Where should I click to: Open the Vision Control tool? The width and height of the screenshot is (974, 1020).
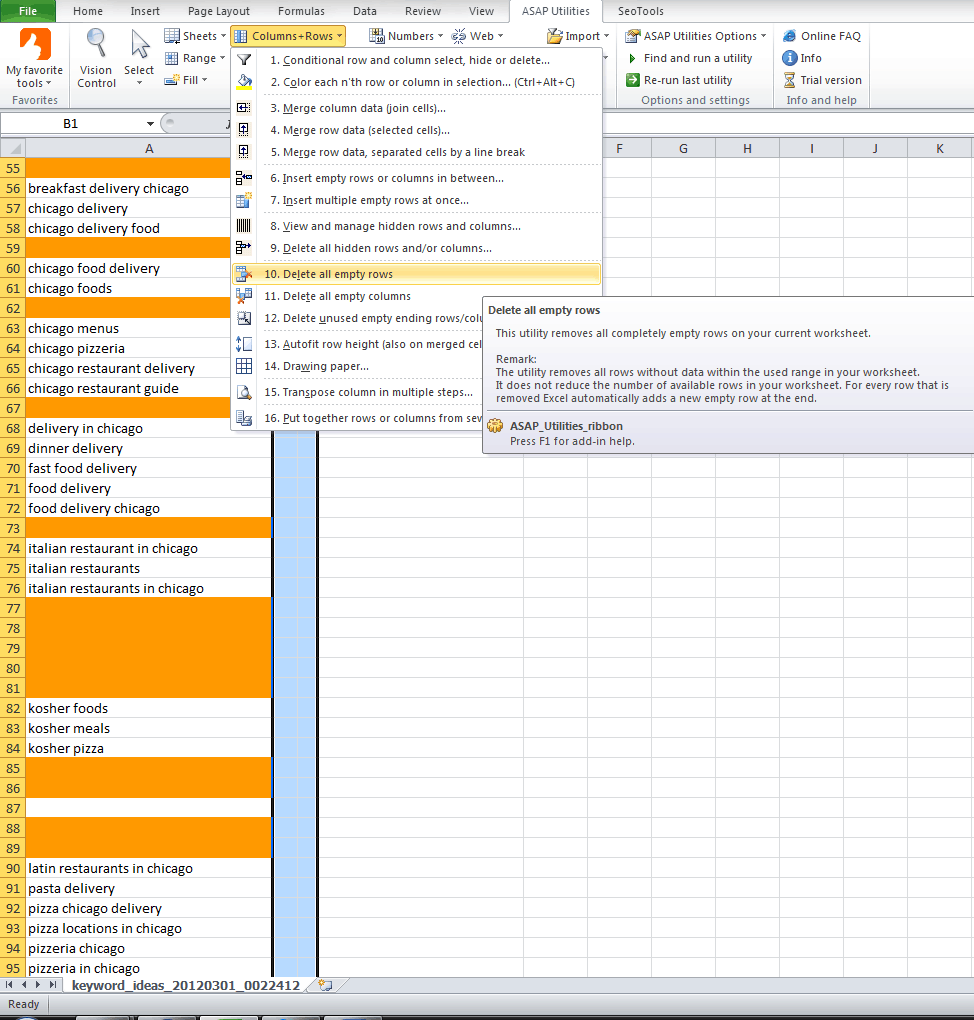click(96, 59)
